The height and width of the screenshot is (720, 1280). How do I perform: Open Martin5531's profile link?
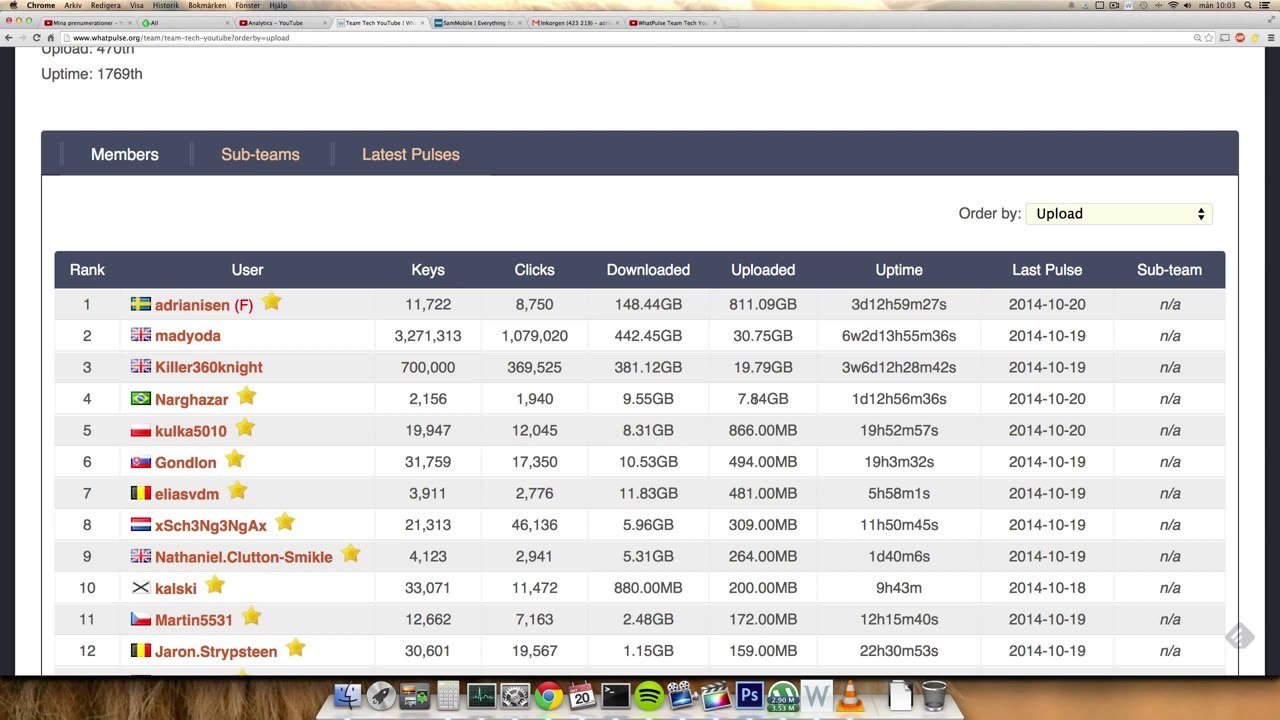pos(194,620)
